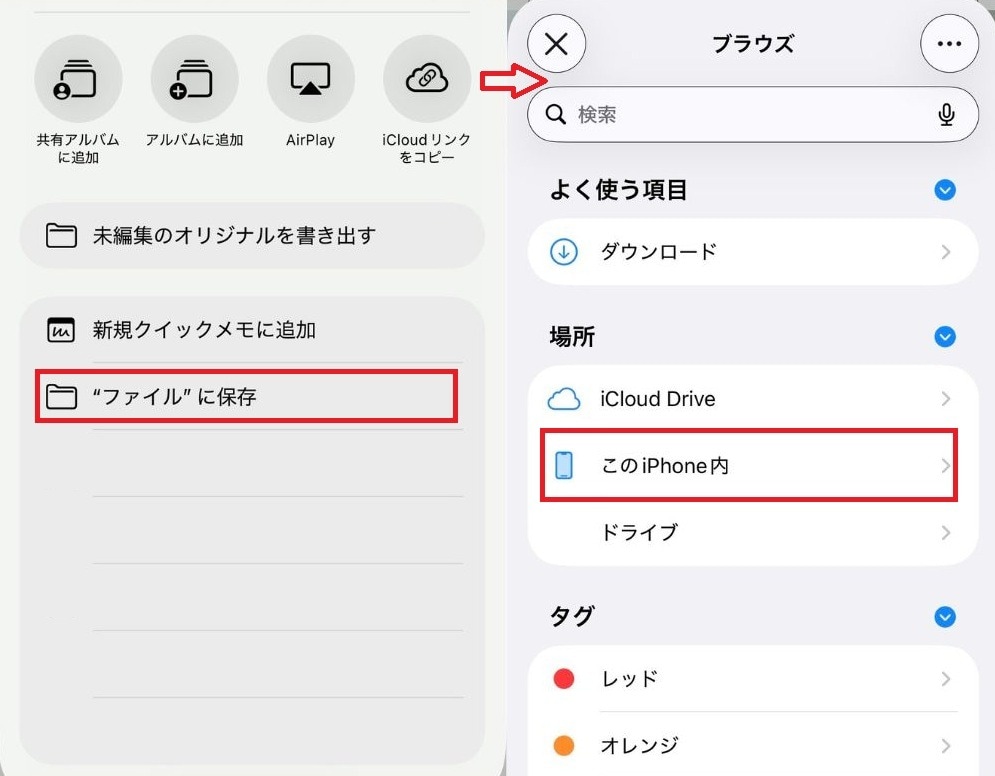Viewport: 995px width, 776px height.
Task: Open the ••• options menu in ブラウズ
Action: 949,43
